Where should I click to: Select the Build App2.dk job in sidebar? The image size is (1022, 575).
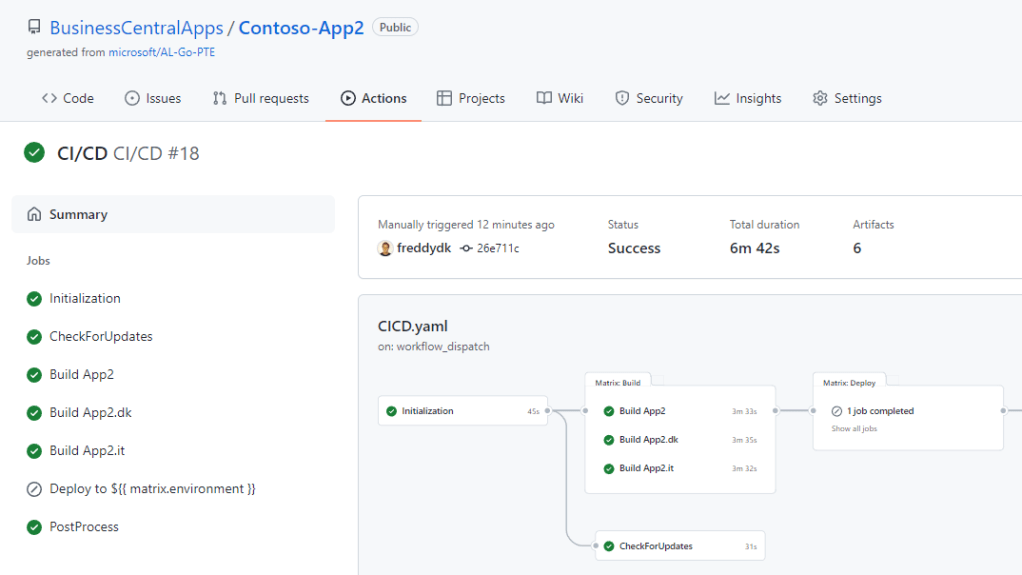90,413
